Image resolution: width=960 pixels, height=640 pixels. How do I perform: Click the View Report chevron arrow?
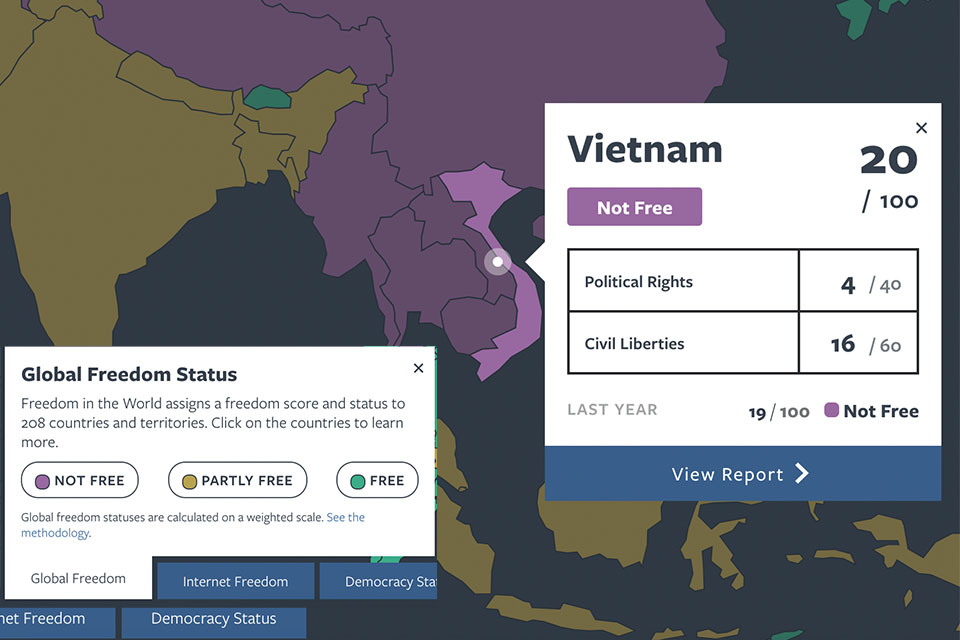click(802, 474)
